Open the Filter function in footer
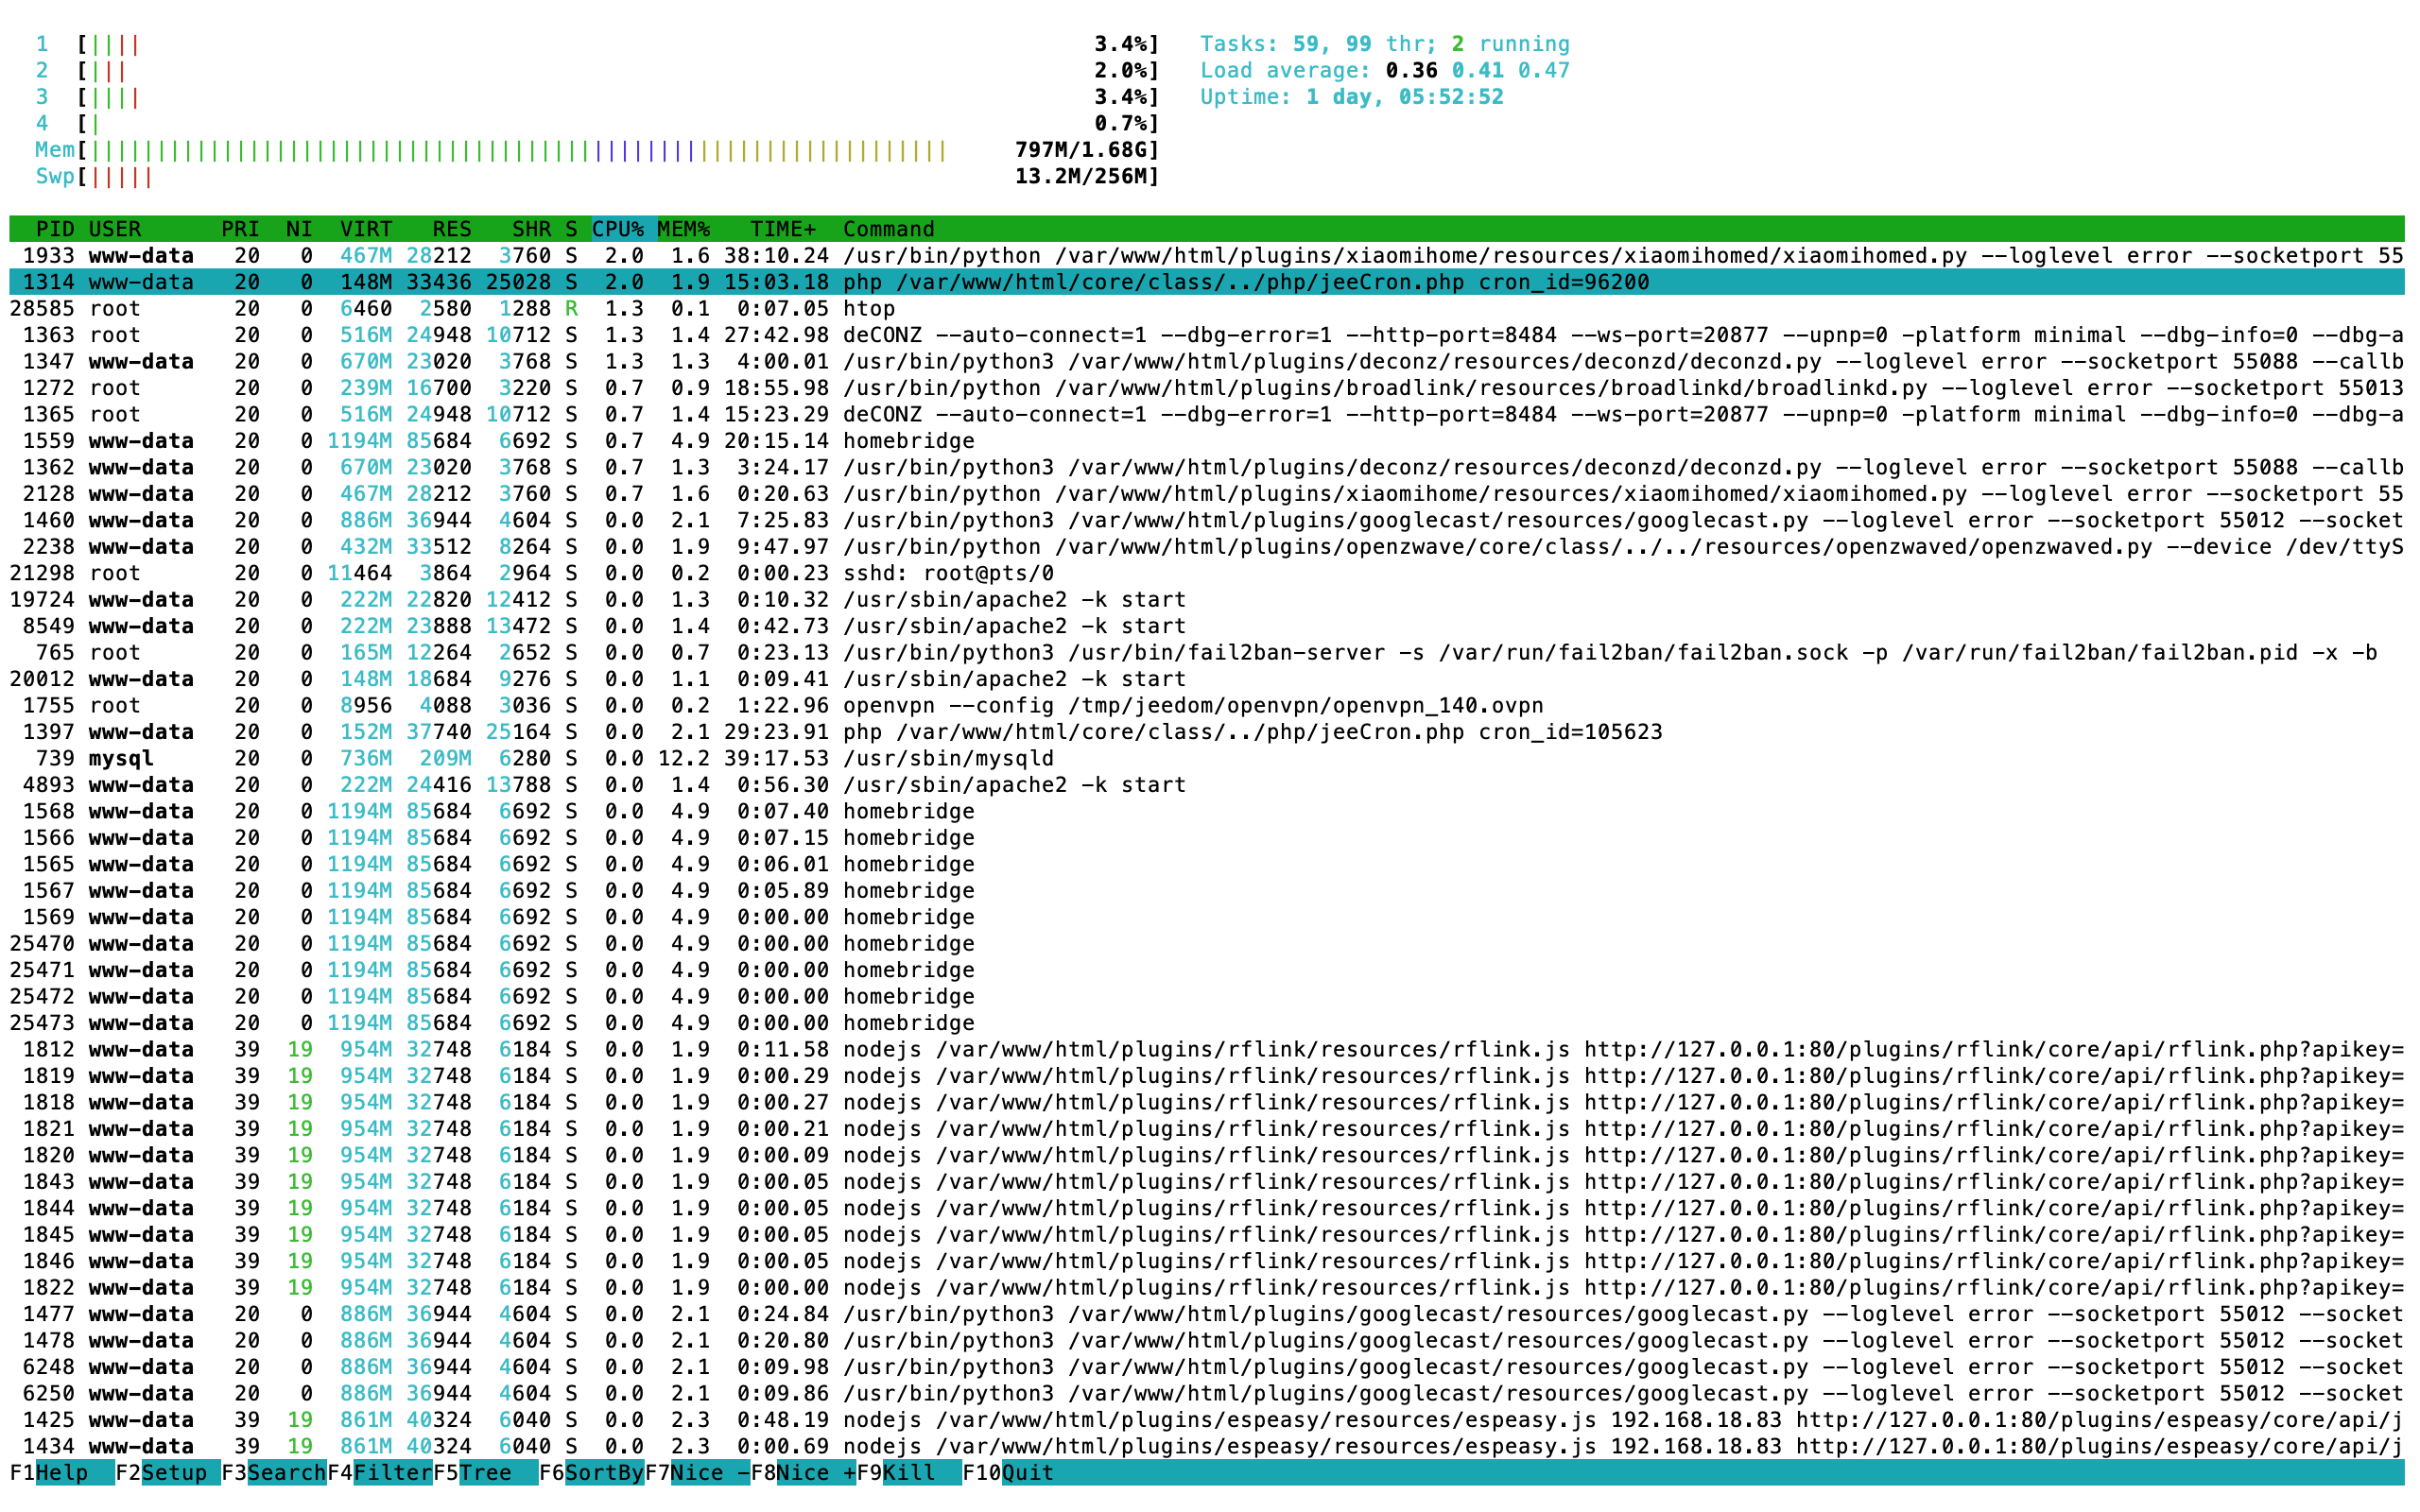2420x1512 pixels. (380, 1472)
